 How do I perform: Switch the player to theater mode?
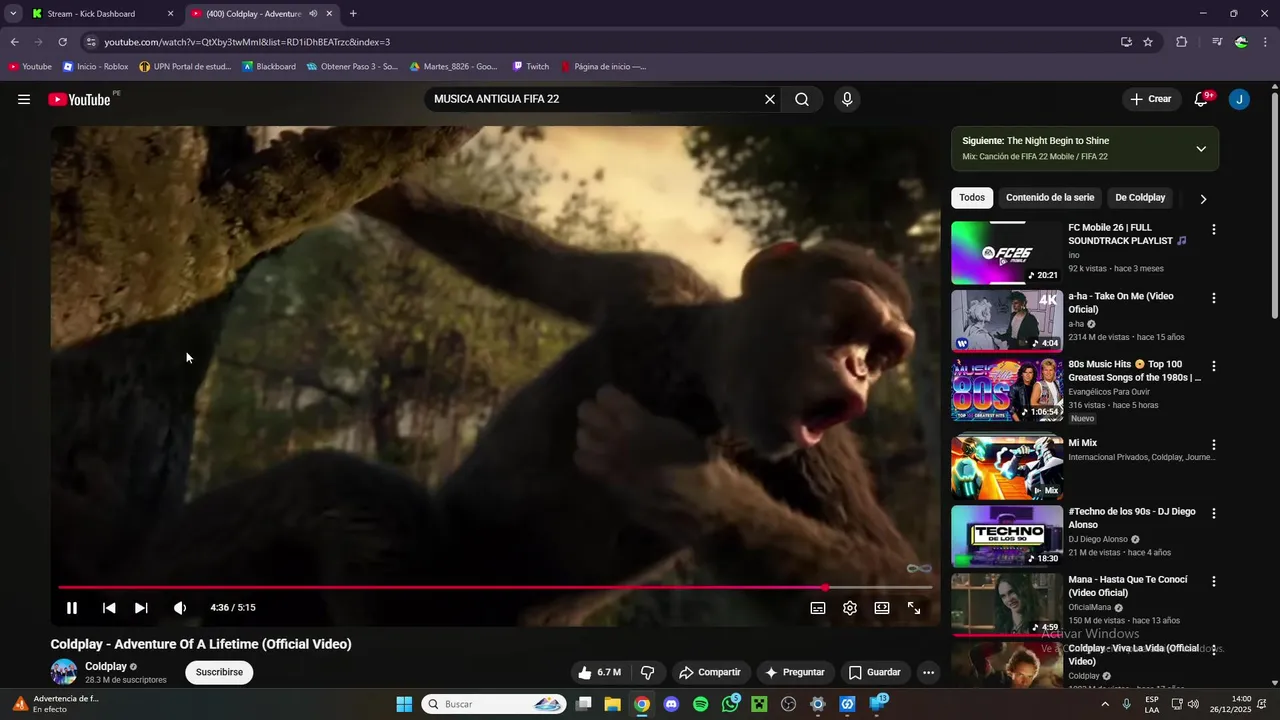(882, 608)
